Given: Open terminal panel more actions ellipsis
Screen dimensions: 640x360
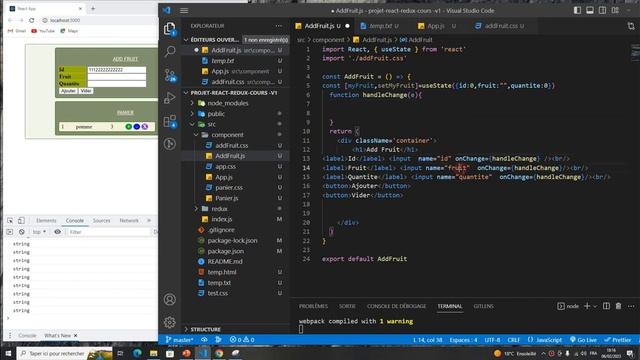Looking at the screenshot, I should tap(631, 306).
